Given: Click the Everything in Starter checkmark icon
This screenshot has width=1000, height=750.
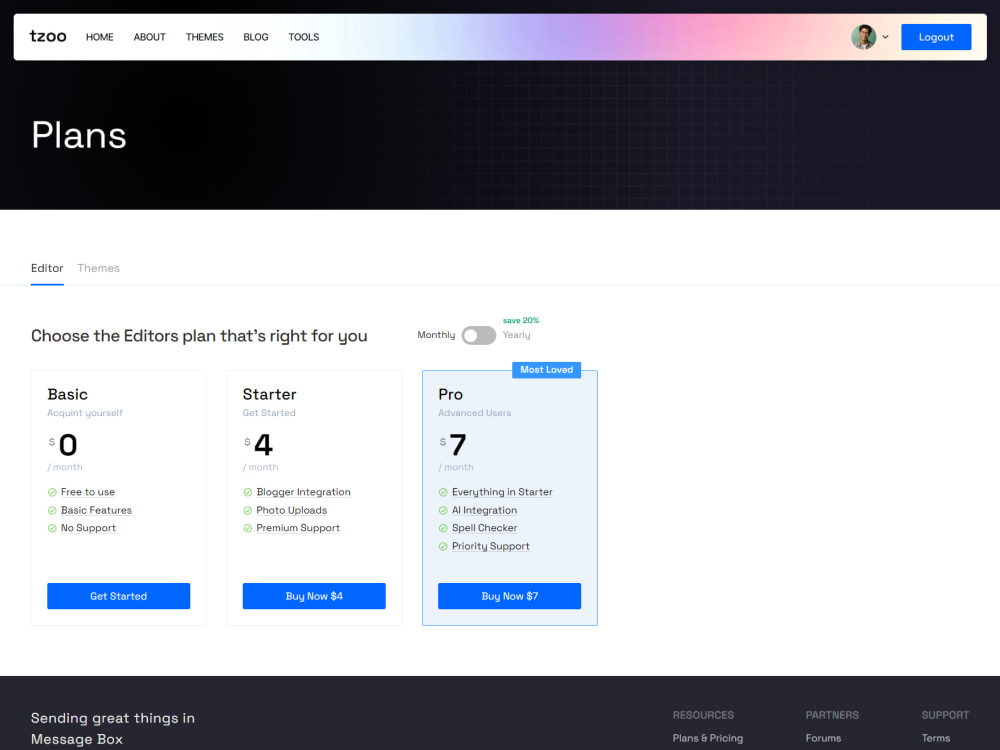Looking at the screenshot, I should pos(443,492).
